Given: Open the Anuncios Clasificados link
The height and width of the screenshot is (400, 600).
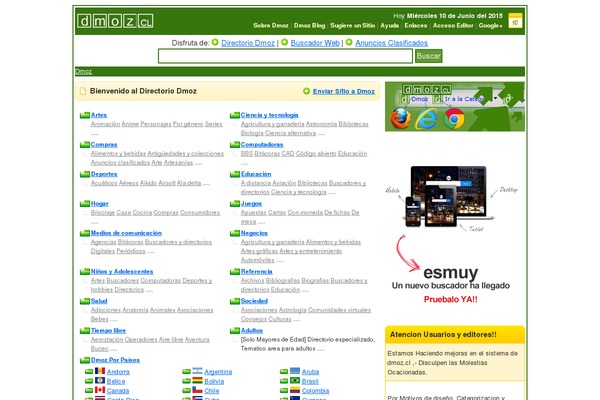Looking at the screenshot, I should (x=391, y=43).
